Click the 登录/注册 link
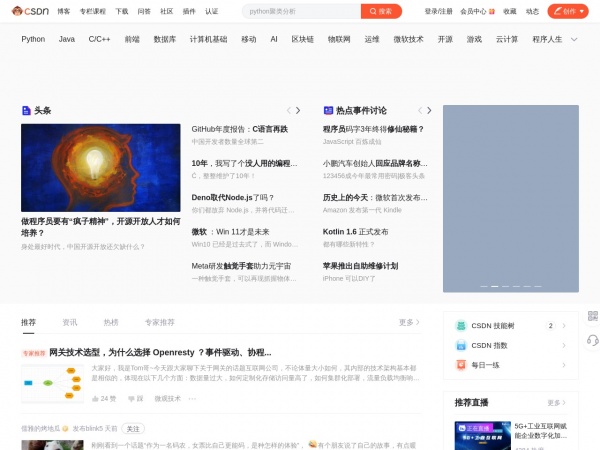The width and height of the screenshot is (600, 450). coord(438,11)
